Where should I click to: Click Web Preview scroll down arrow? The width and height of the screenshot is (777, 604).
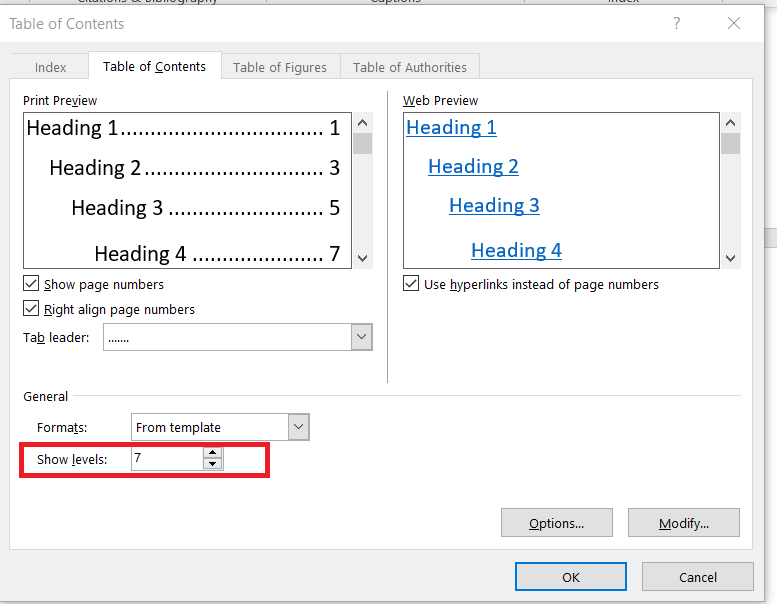click(730, 258)
